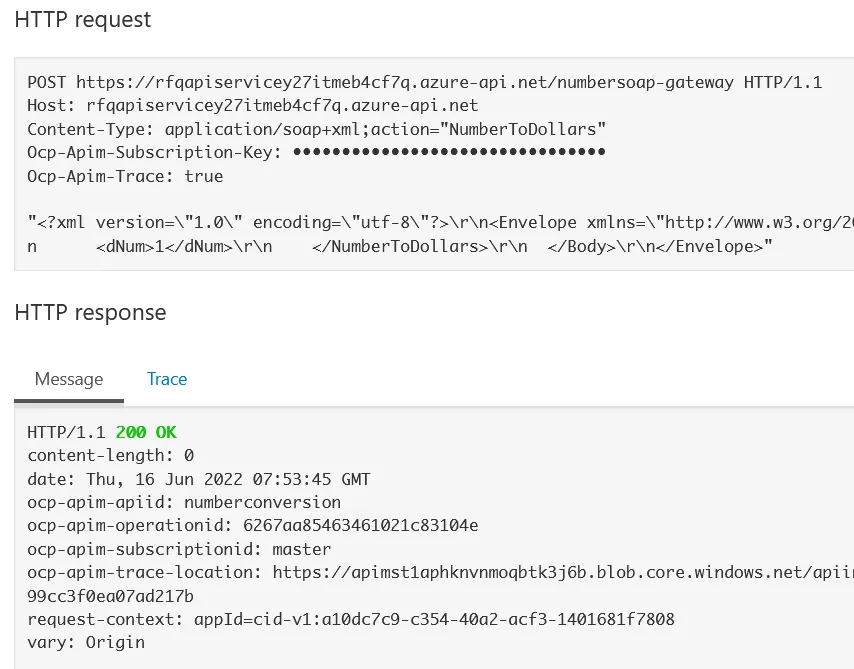
Task: Click the HTTP request heading
Action: (83, 19)
